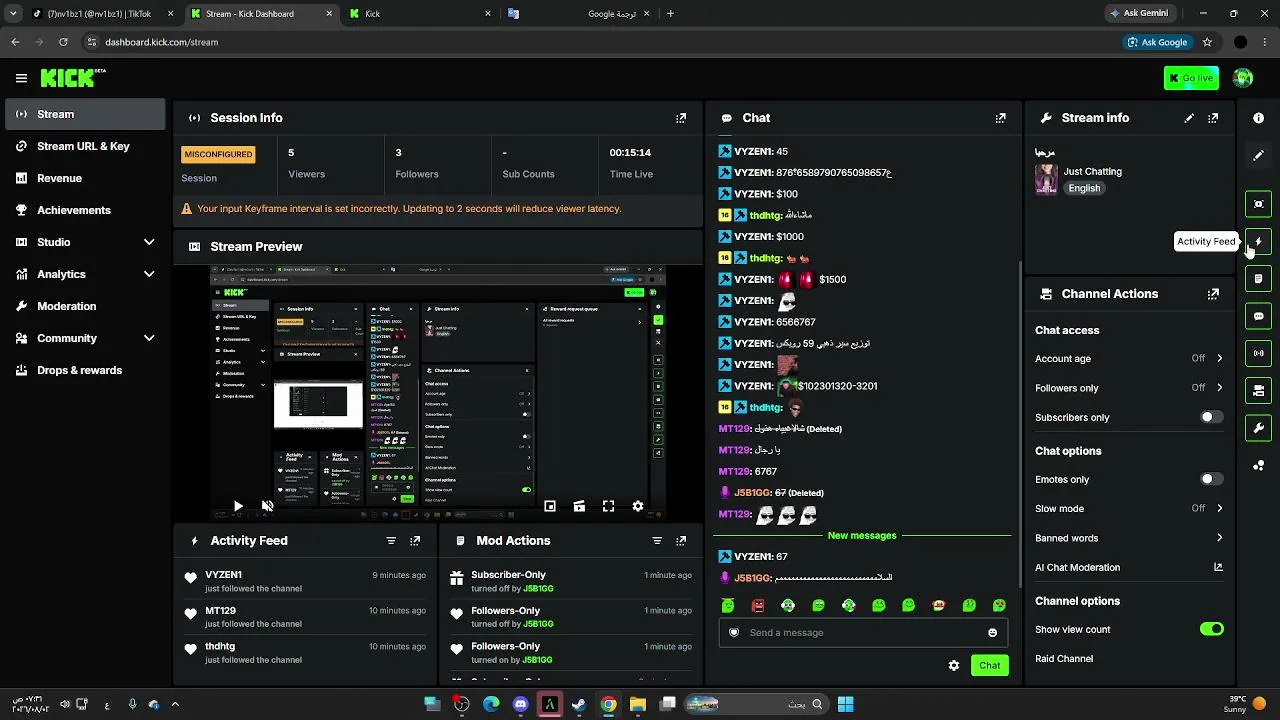Viewport: 1280px width, 720px height.
Task: Open the AI Chat Moderation external link icon
Action: [x=1218, y=567]
